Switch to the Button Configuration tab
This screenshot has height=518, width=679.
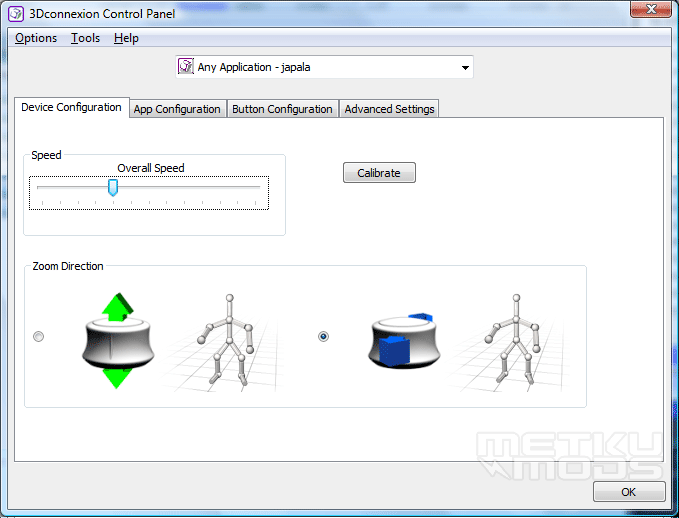tap(282, 109)
